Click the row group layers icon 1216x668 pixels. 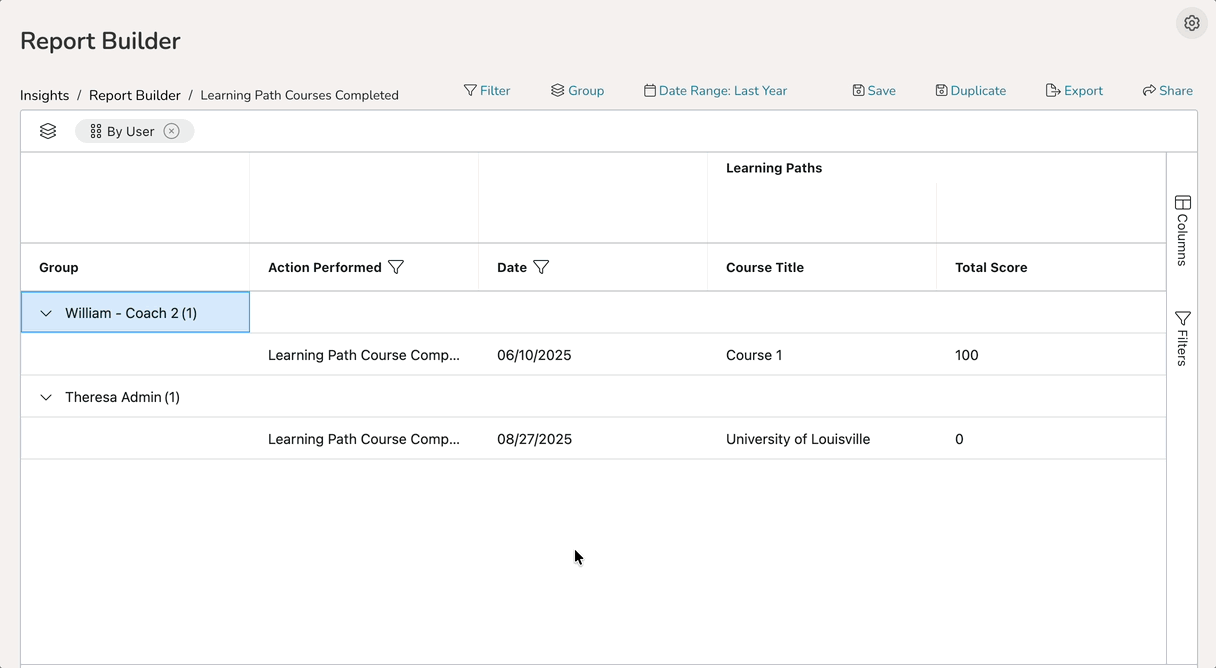pyautogui.click(x=48, y=131)
